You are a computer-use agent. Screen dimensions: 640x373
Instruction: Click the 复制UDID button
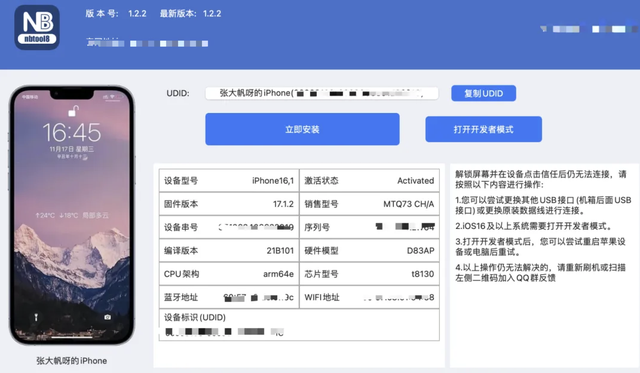click(x=483, y=93)
